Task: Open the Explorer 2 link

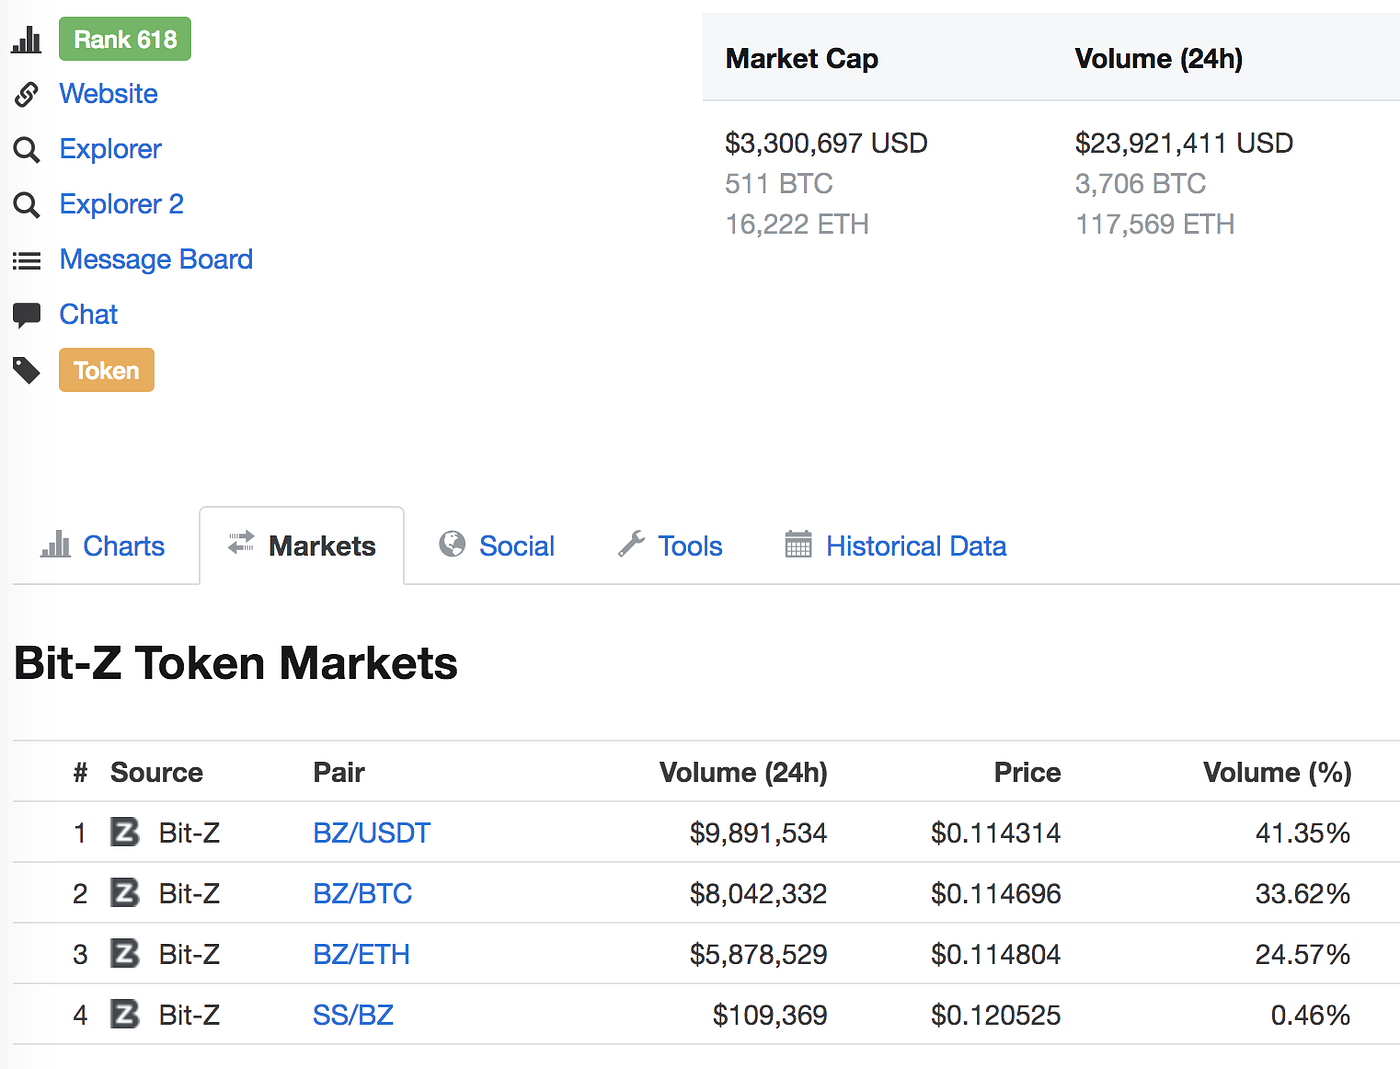Action: (x=122, y=204)
